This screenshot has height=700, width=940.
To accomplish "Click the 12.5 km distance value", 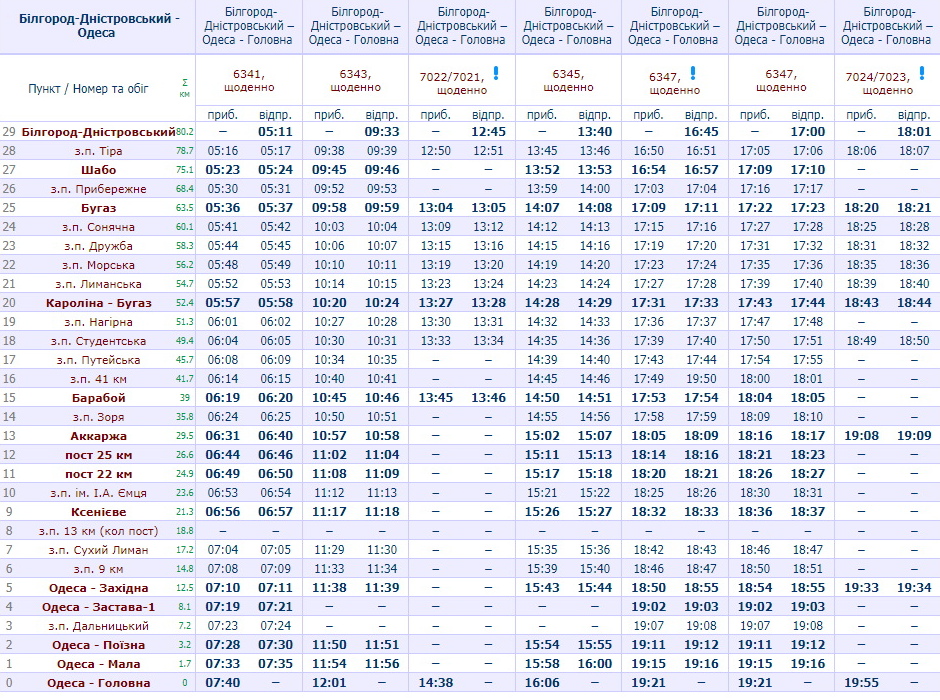I will (x=185, y=589).
